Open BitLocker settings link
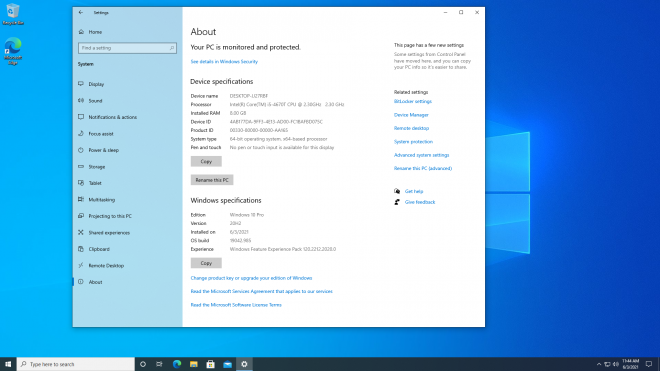The width and height of the screenshot is (660, 371). point(412,101)
